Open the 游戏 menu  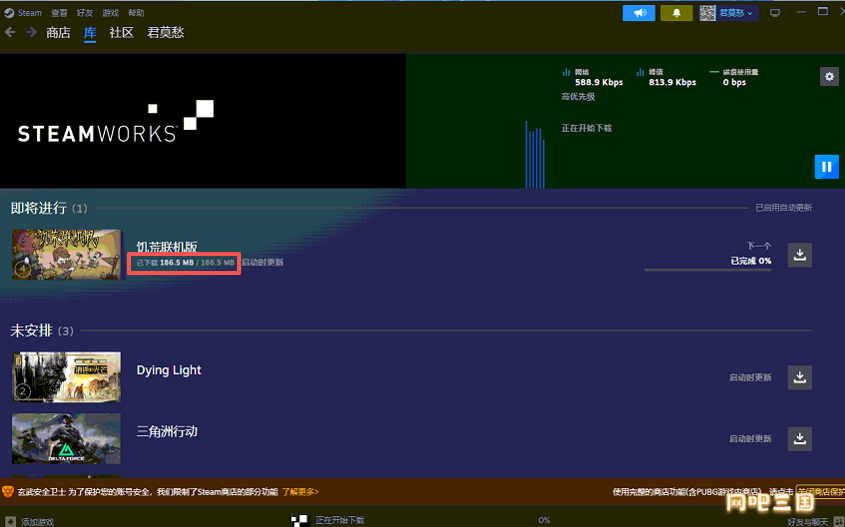point(110,13)
